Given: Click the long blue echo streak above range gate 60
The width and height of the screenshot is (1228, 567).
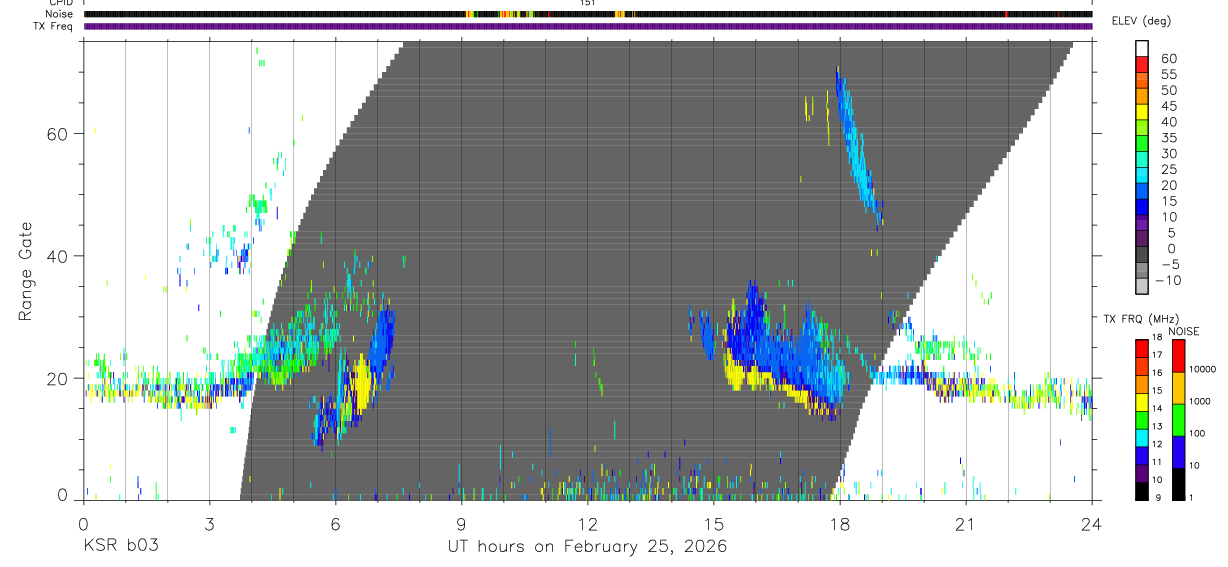Looking at the screenshot, I should tap(858, 145).
